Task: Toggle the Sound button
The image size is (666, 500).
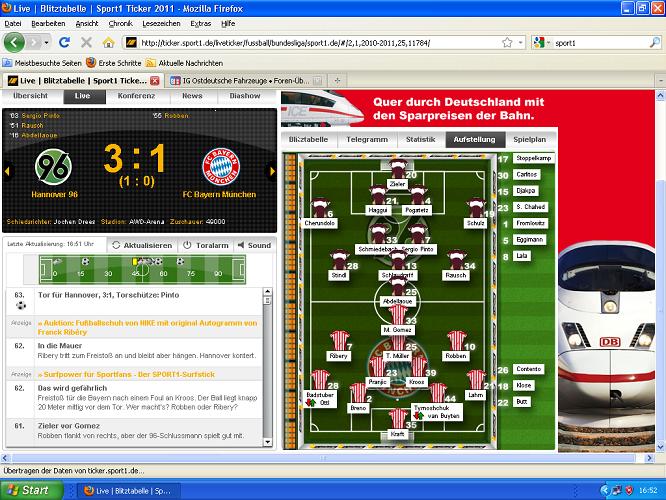Action: pos(254,246)
